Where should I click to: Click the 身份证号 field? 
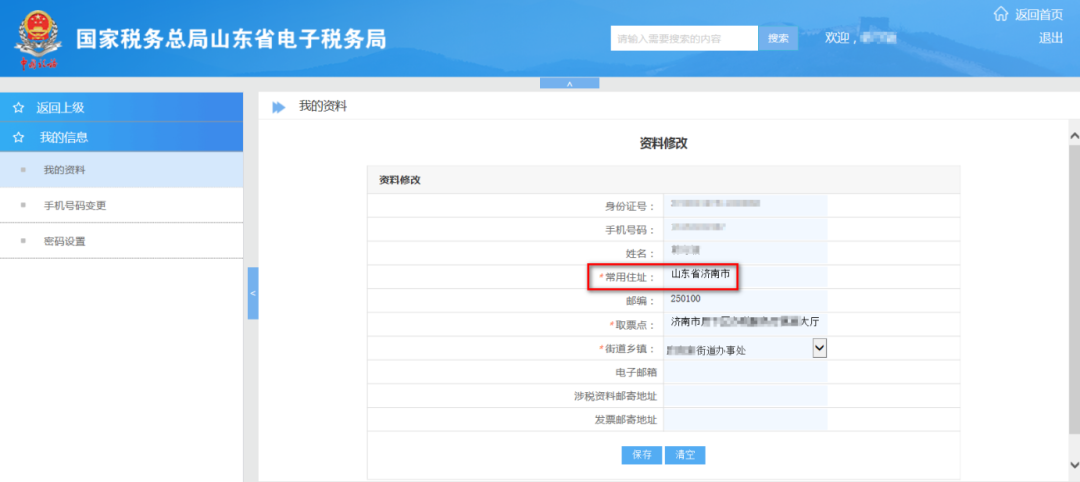tap(745, 205)
